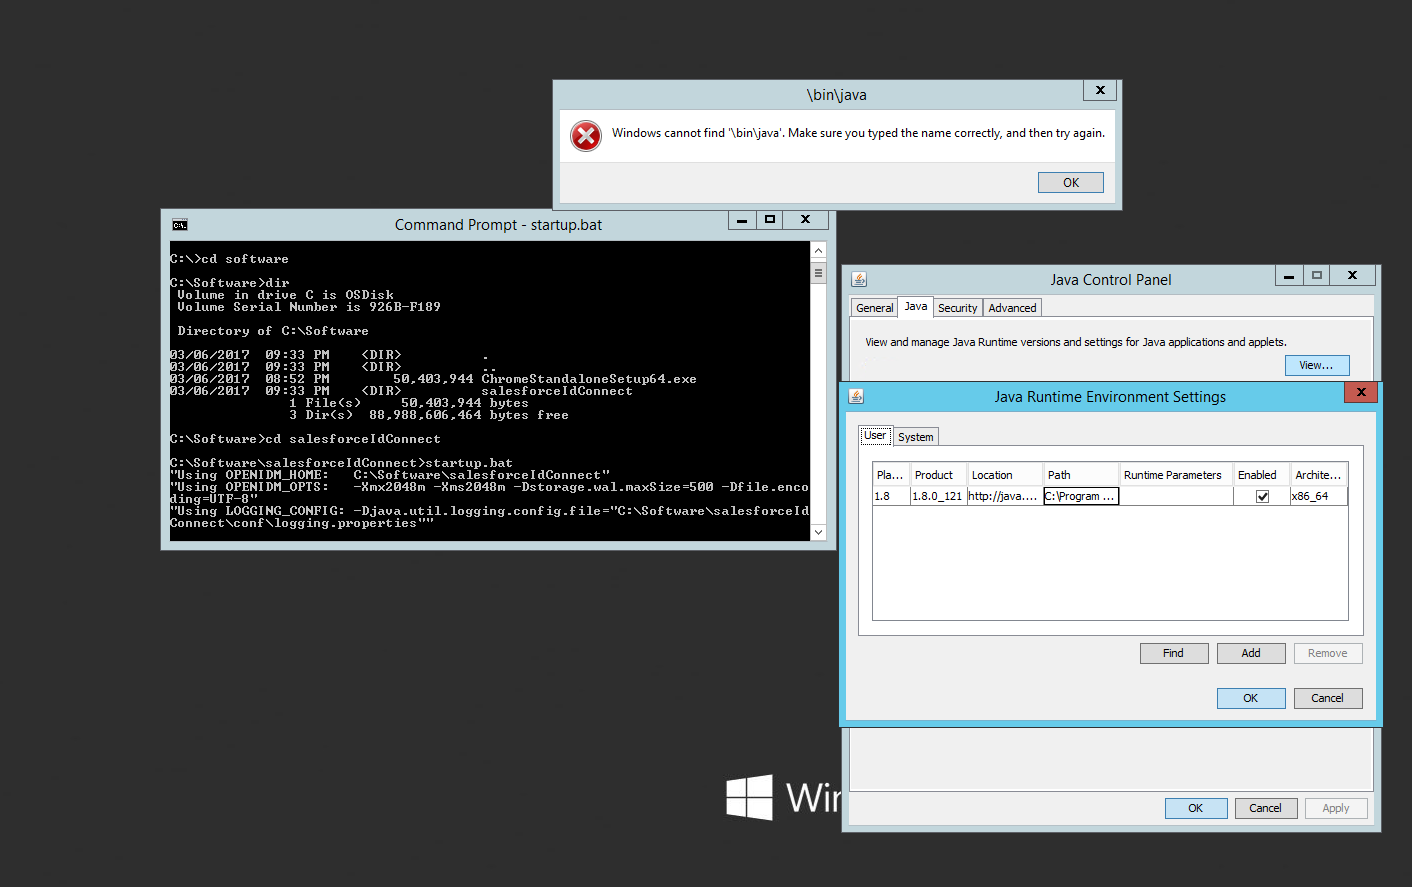Screen dimensions: 1412x887
Task: Minimize the Java Control Panel window
Action: coord(1289,275)
